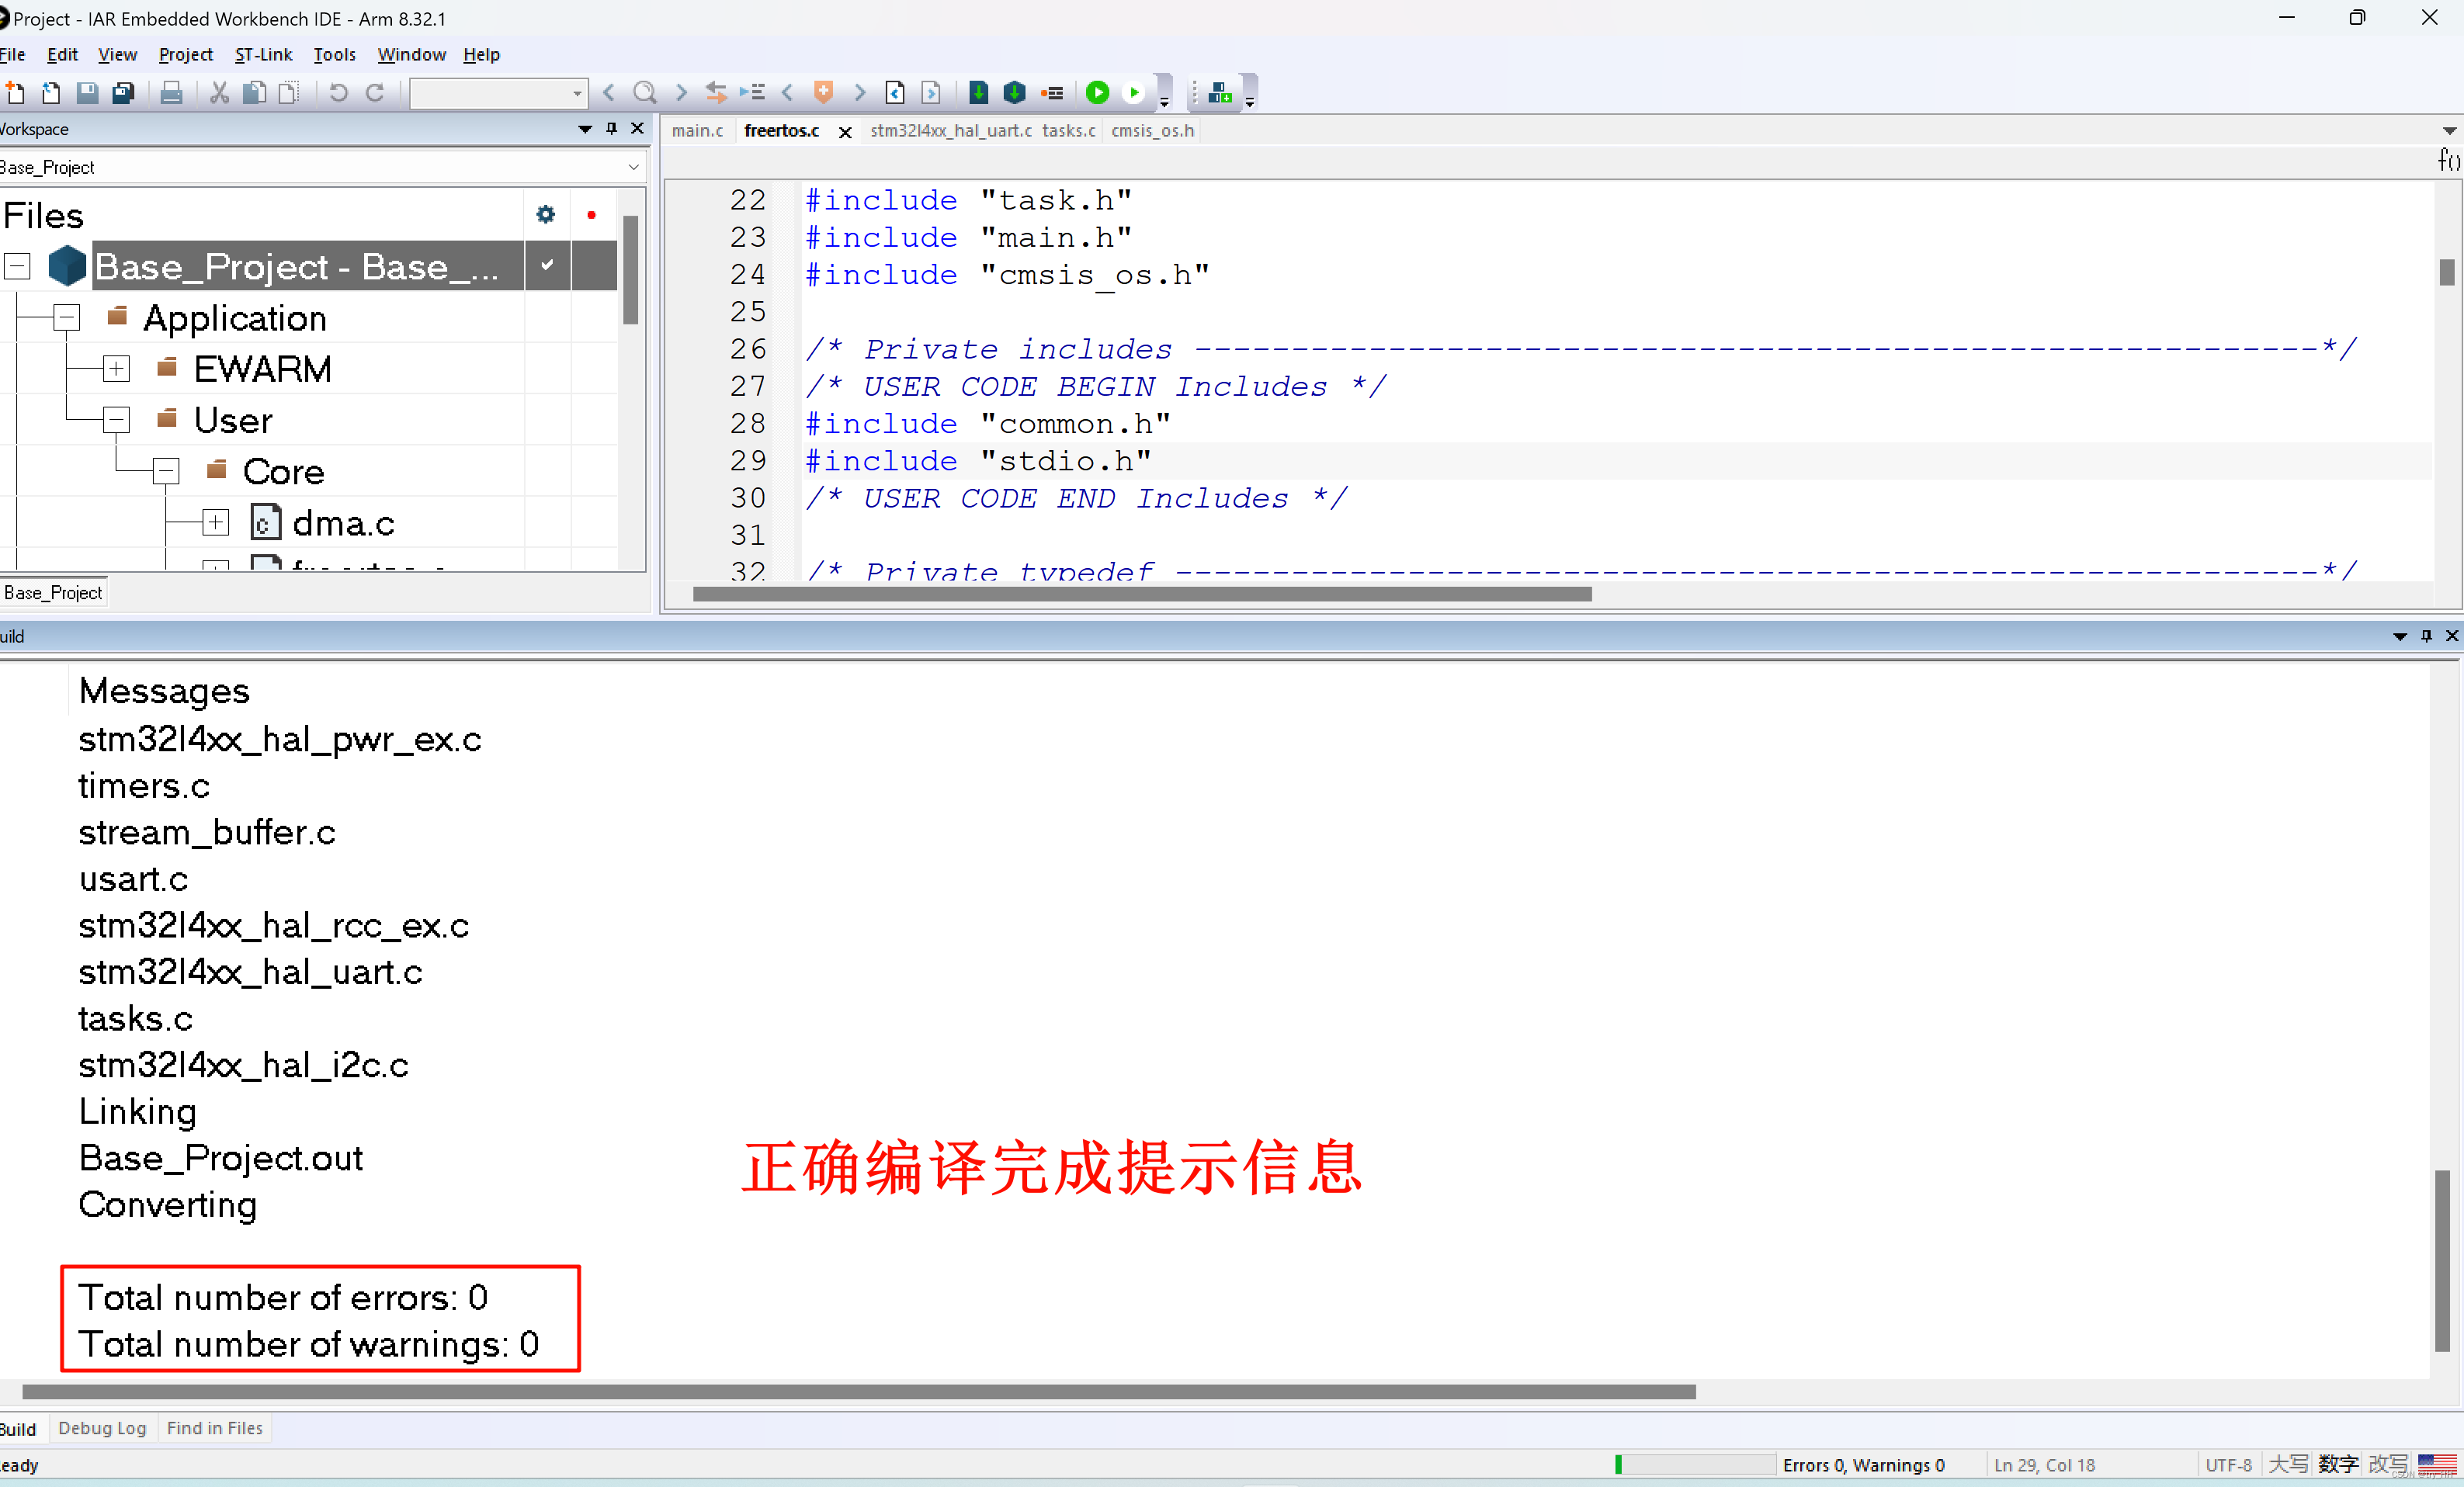Open the editor tab list dropdown

tap(2449, 131)
